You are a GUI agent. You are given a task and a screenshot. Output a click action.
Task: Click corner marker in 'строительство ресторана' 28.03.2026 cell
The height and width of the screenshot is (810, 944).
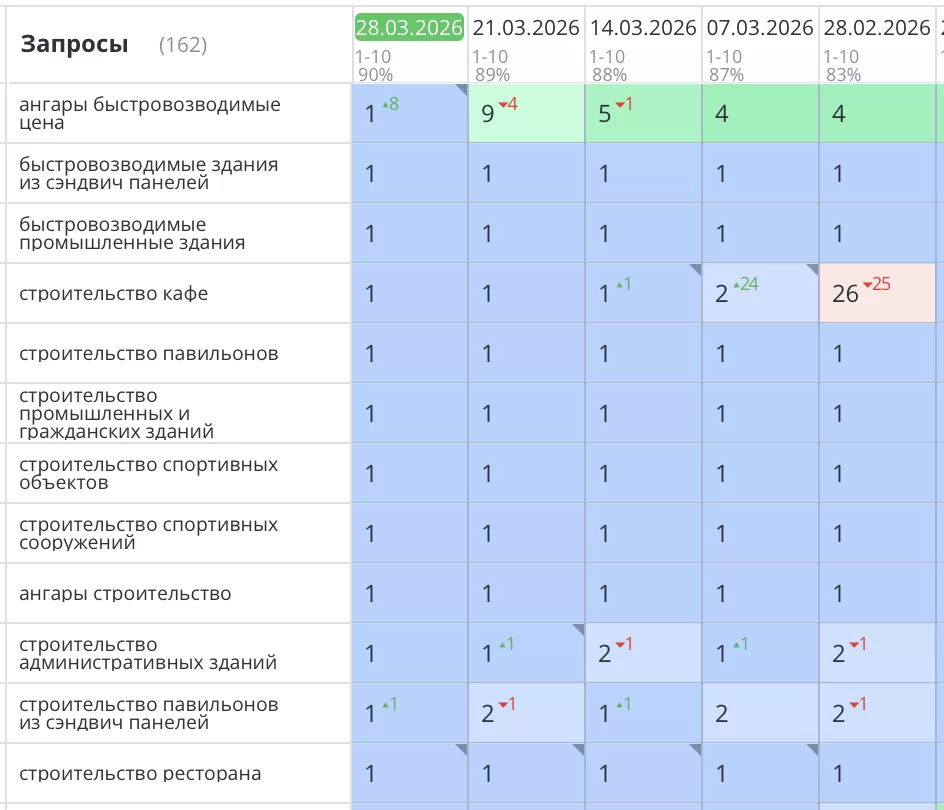462,750
